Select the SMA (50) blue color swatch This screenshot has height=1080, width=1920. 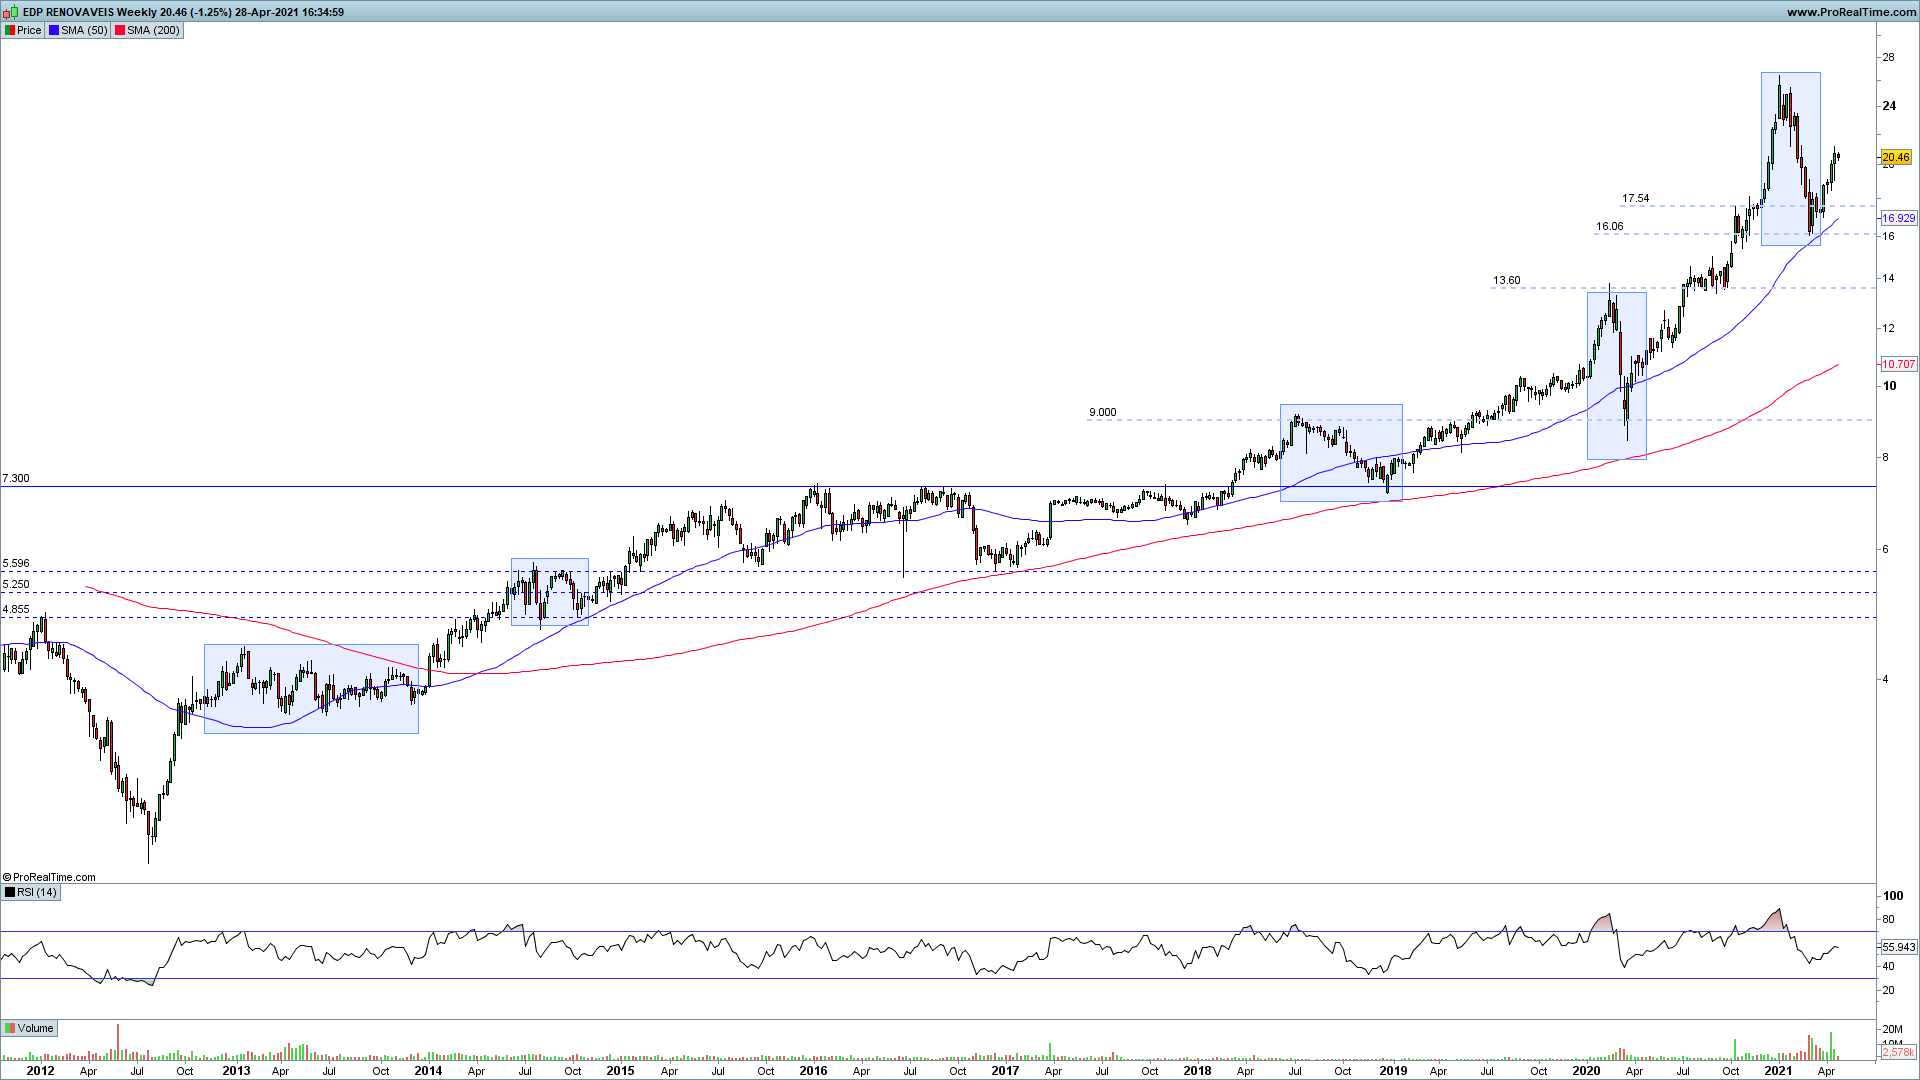(54, 30)
